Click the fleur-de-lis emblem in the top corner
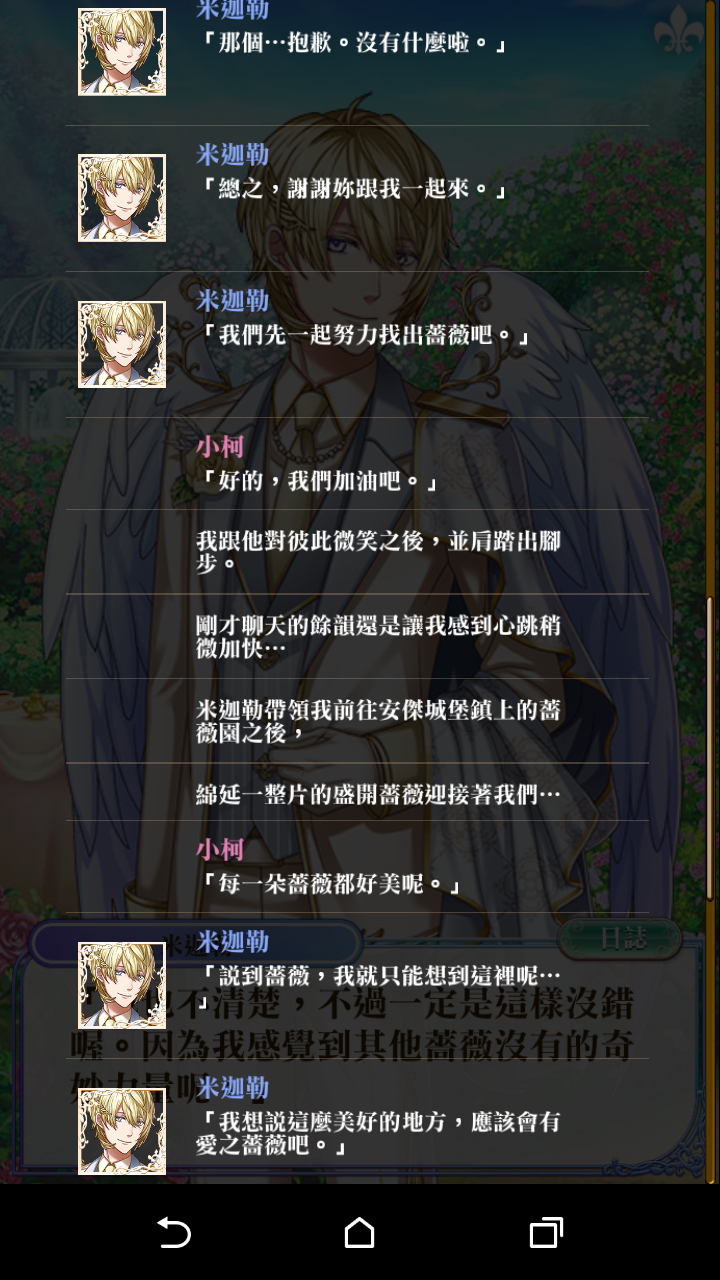 point(678,27)
